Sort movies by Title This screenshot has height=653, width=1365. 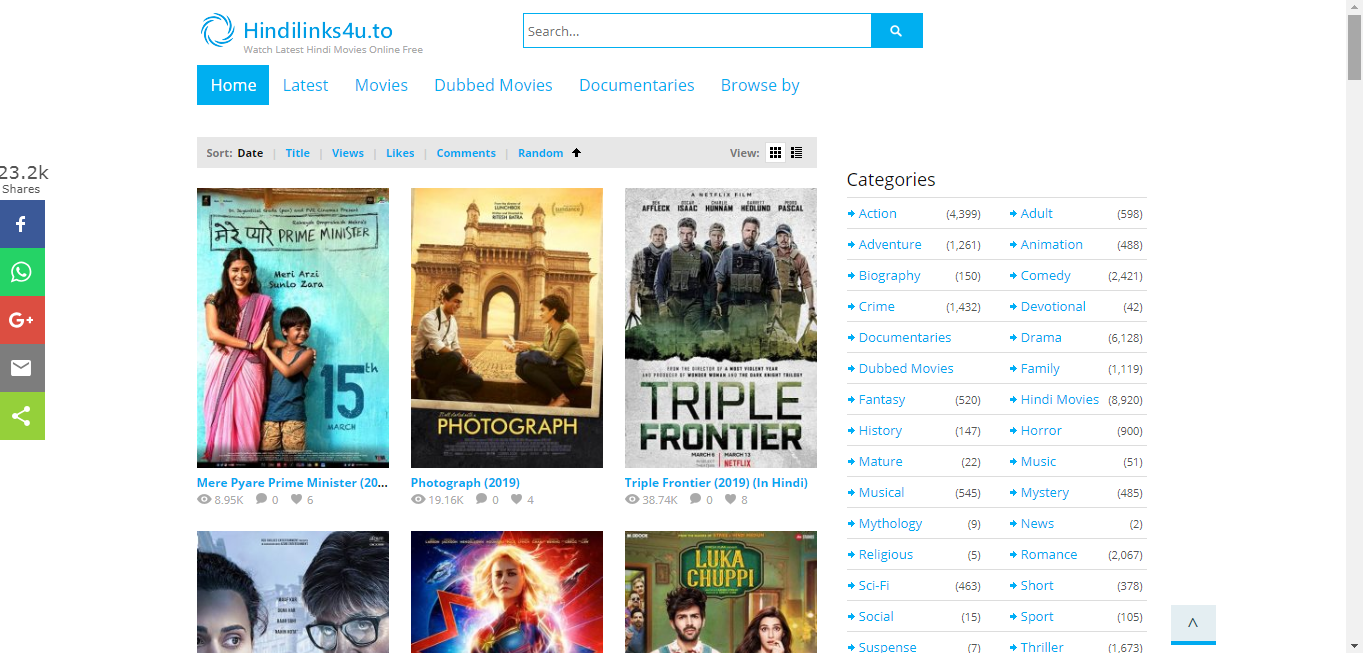pyautogui.click(x=298, y=153)
